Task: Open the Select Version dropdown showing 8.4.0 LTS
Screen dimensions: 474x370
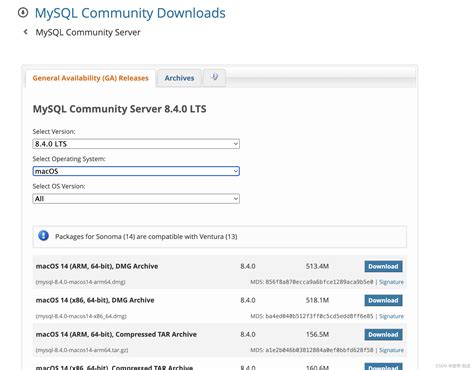Action: pyautogui.click(x=136, y=144)
